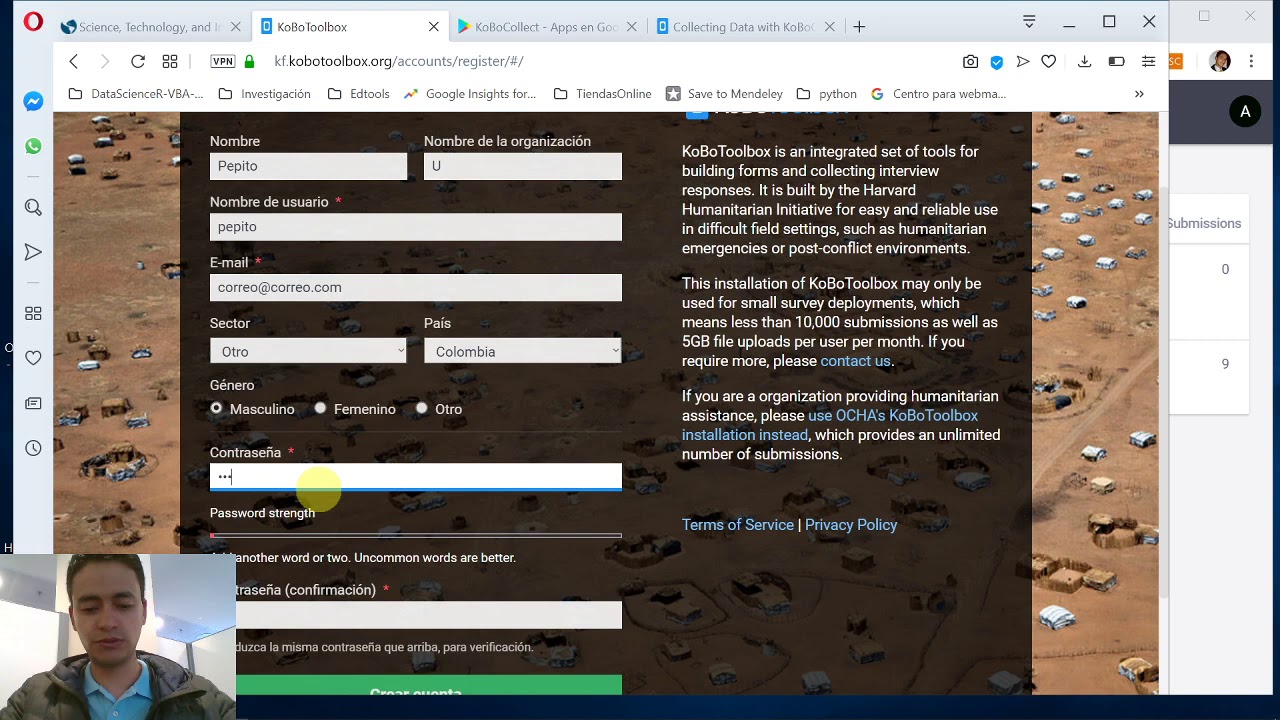Show more bookmarks with double chevron
The image size is (1280, 720).
point(1139,94)
